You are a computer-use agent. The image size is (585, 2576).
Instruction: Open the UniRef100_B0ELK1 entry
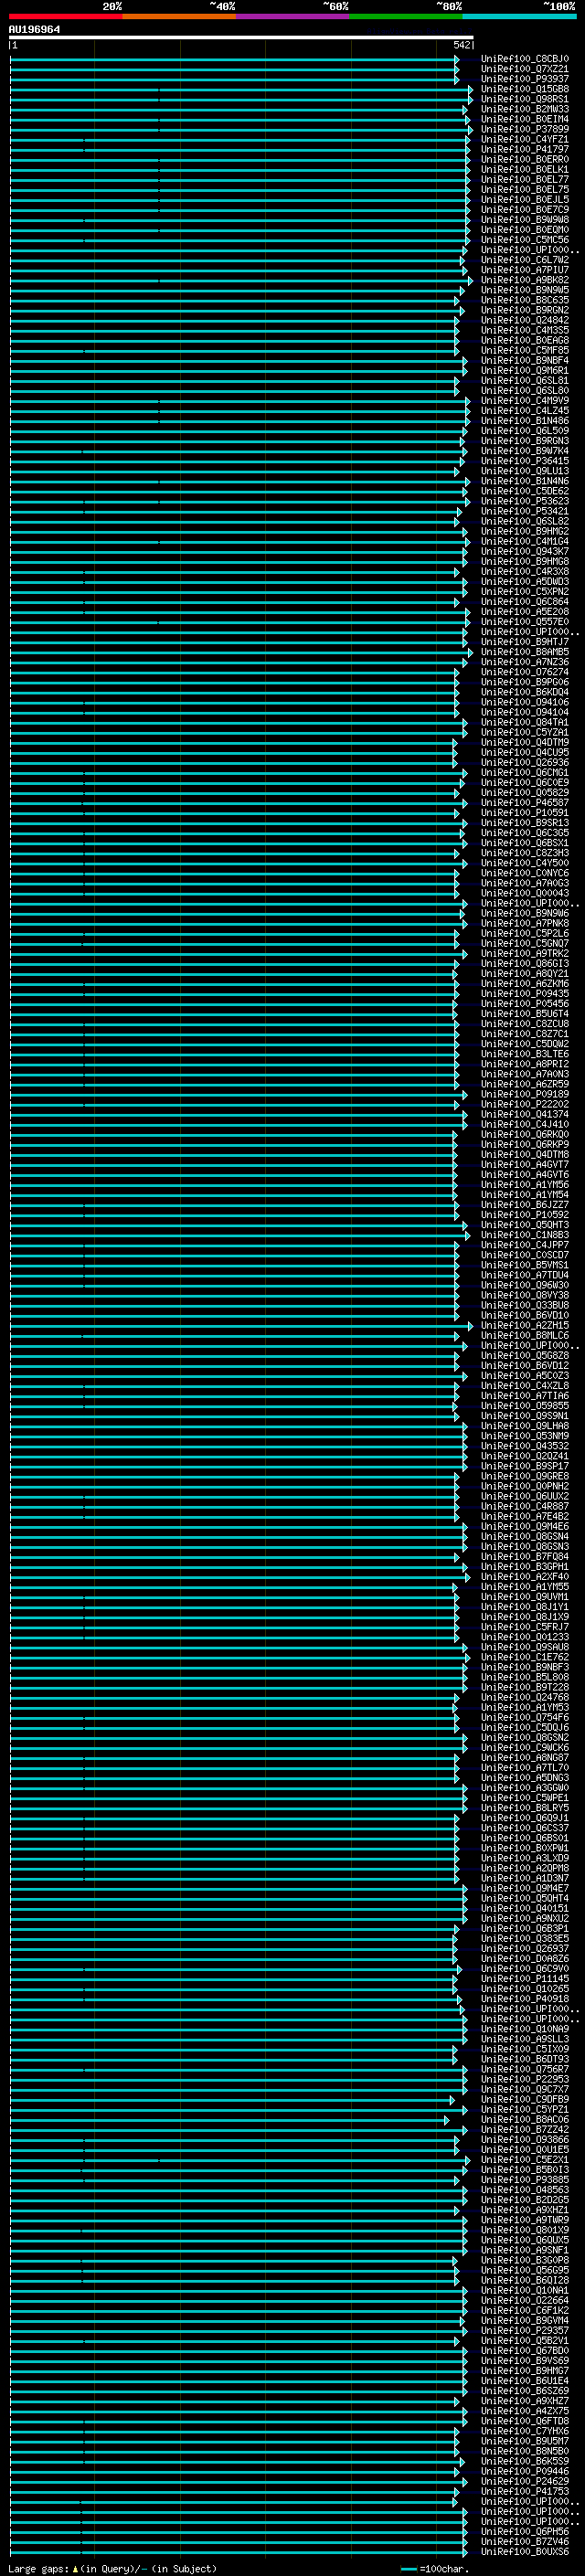(525, 169)
